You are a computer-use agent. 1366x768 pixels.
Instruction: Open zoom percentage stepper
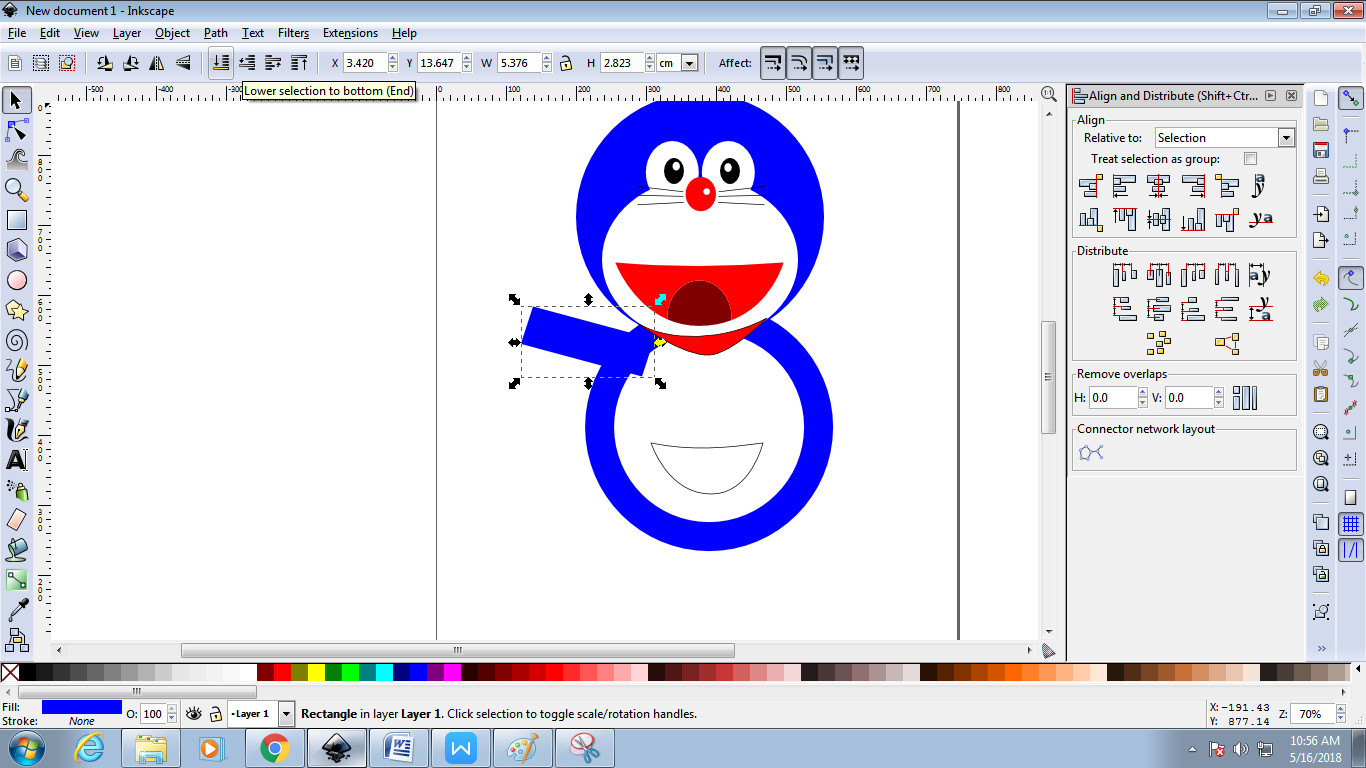(x=1340, y=714)
